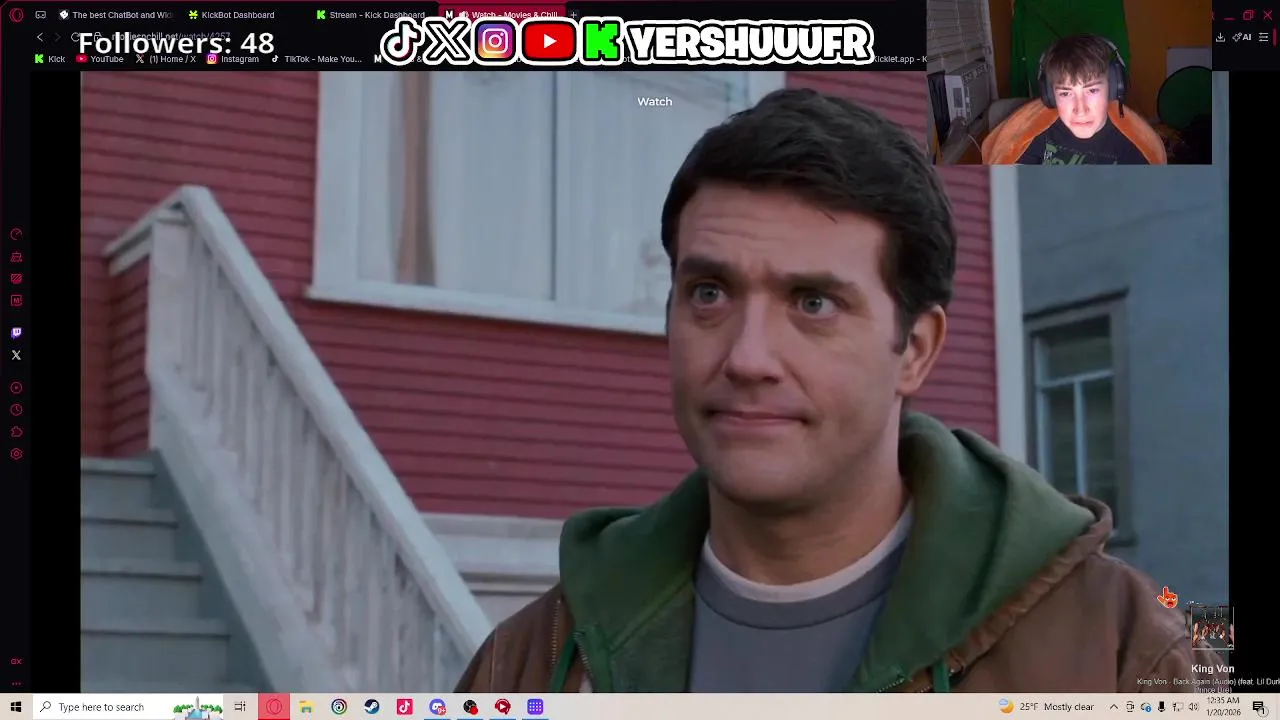The image size is (1280, 720).
Task: Open sidebar setup three-dots icon
Action: 16,683
